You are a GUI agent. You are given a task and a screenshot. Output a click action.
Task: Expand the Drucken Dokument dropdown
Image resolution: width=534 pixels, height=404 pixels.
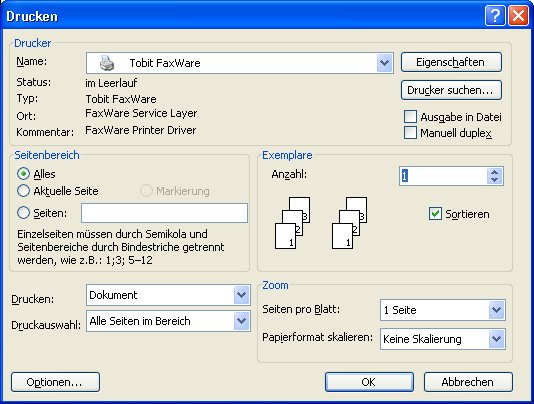(x=241, y=295)
